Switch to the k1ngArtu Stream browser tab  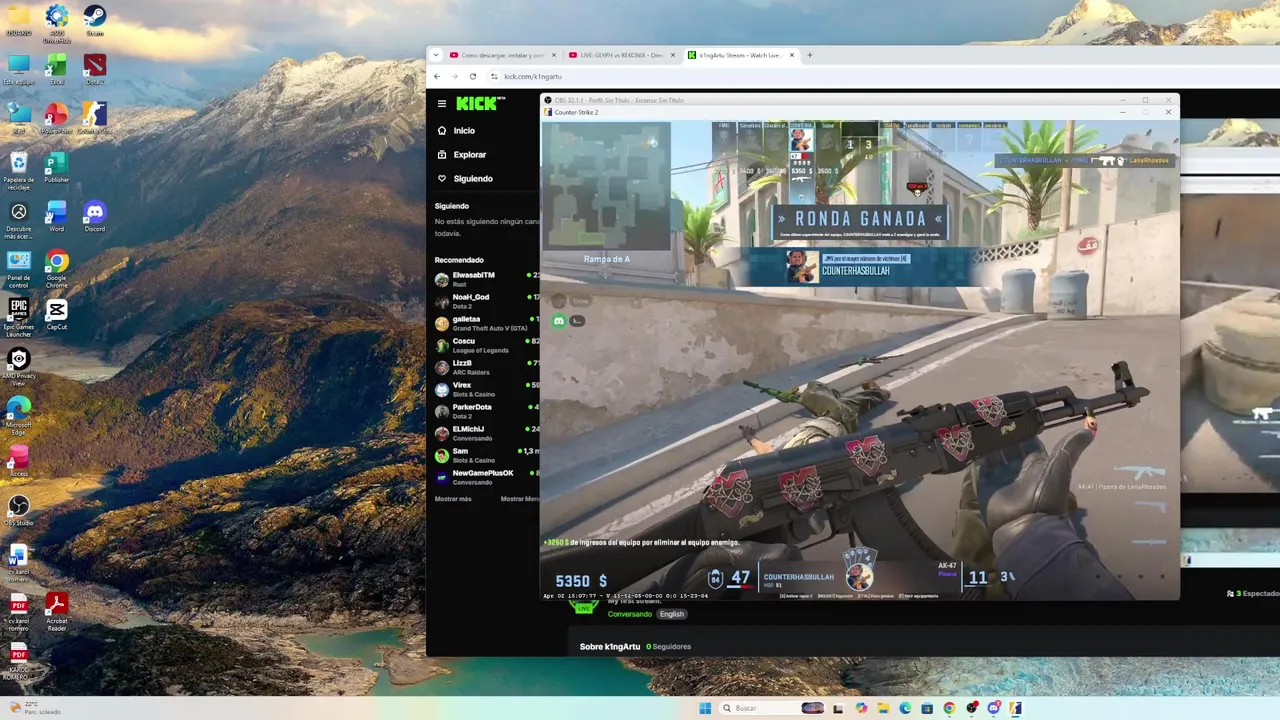click(x=741, y=55)
